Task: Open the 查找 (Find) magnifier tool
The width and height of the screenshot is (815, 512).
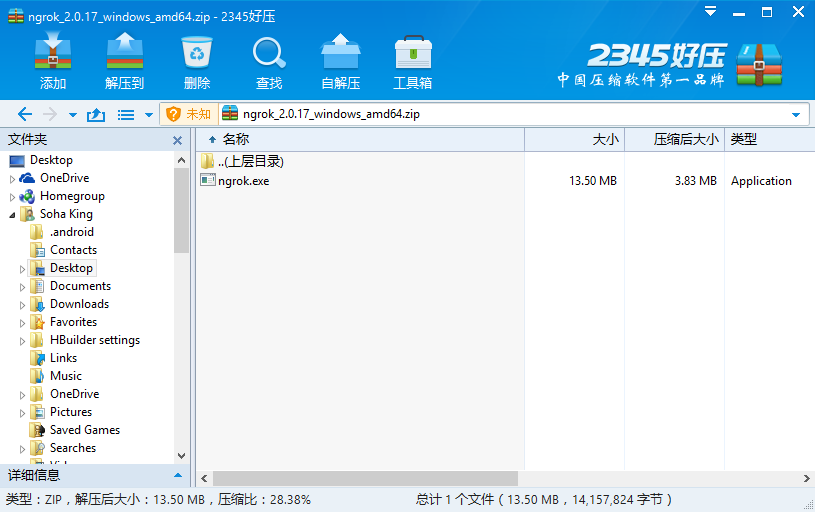Action: click(269, 61)
